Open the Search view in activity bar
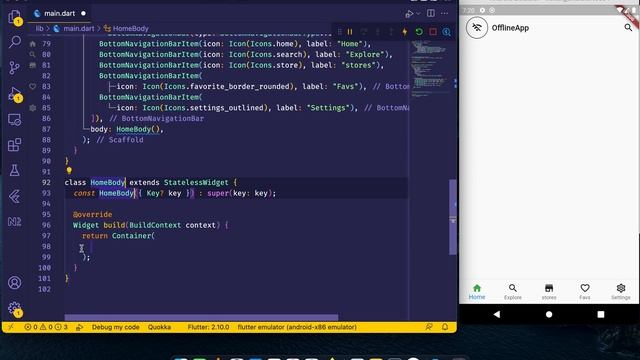The height and width of the screenshot is (360, 640). pos(15,42)
